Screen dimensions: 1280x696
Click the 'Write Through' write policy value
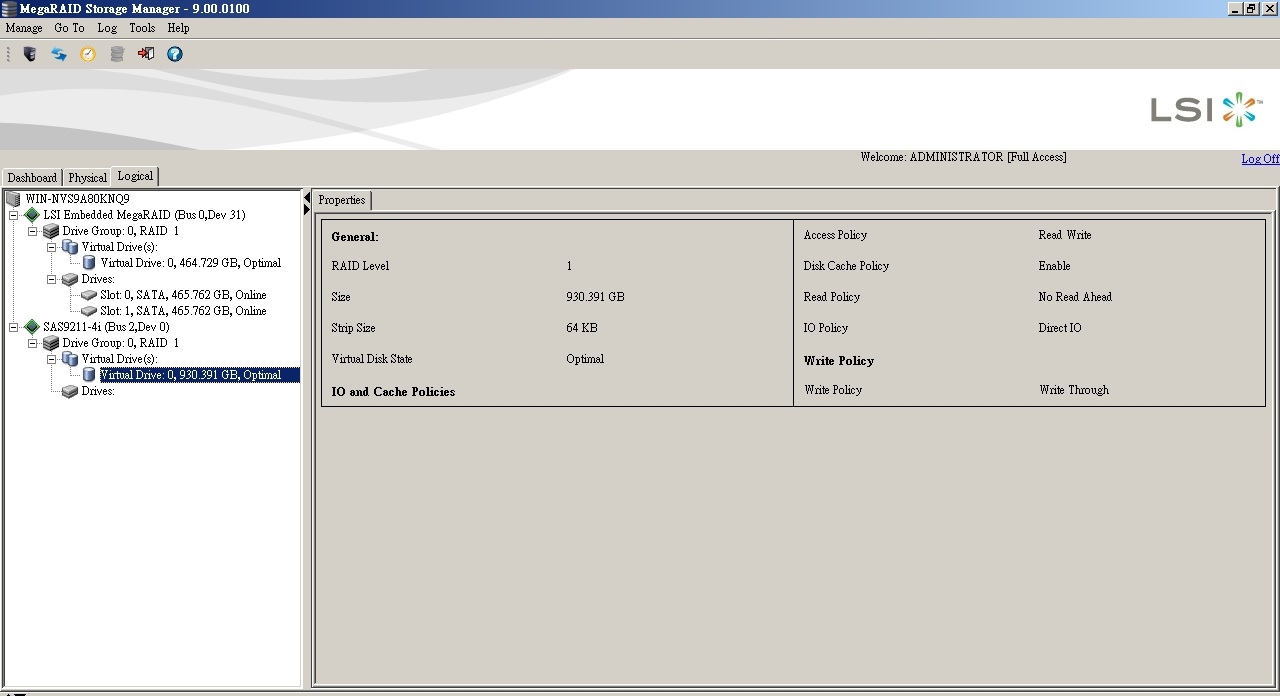[x=1074, y=390]
